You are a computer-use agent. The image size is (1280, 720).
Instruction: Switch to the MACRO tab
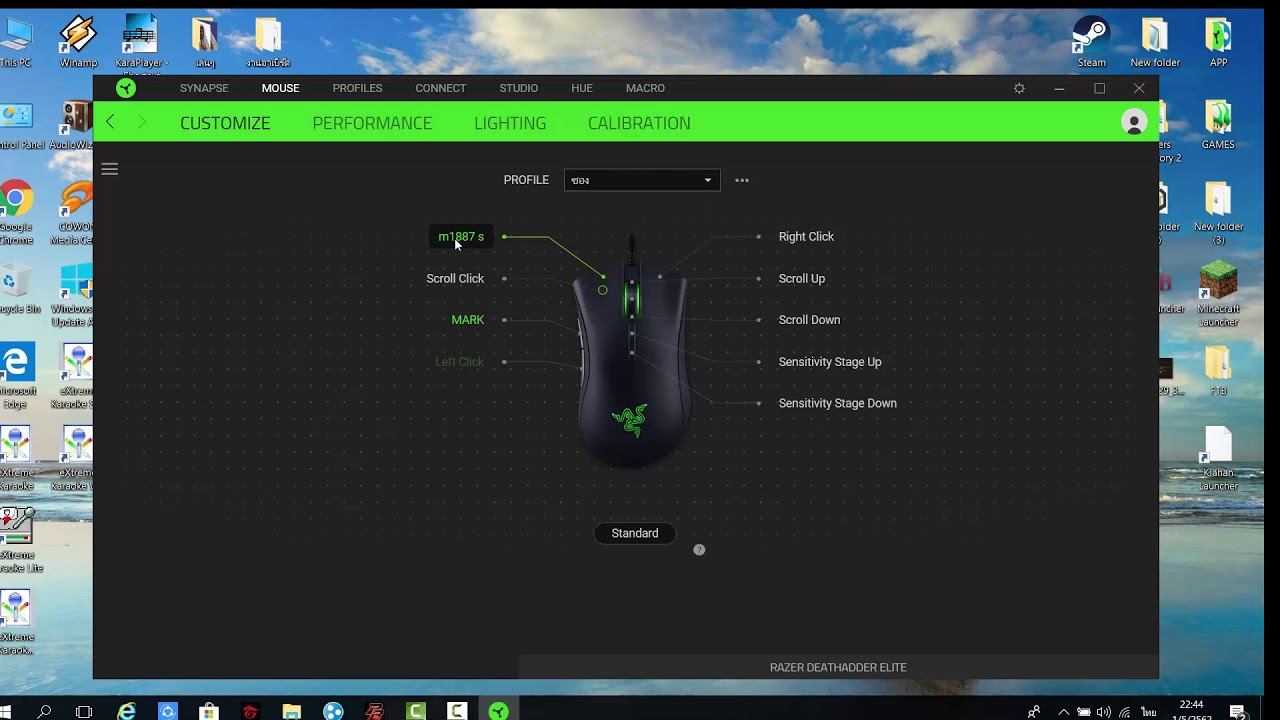[645, 88]
